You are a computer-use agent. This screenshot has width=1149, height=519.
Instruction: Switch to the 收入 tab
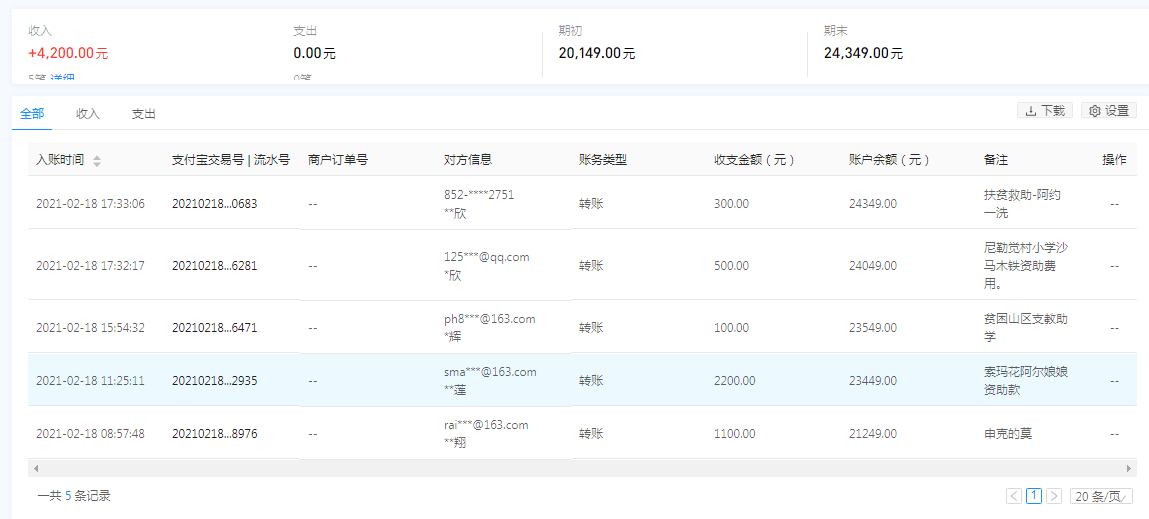[88, 114]
